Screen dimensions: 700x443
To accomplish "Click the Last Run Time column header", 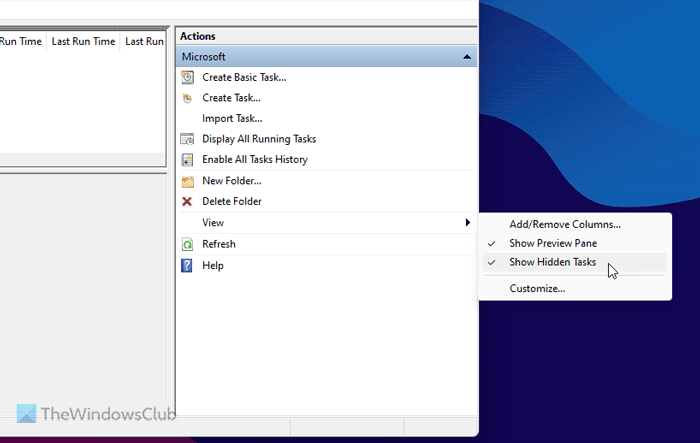I will pyautogui.click(x=83, y=41).
